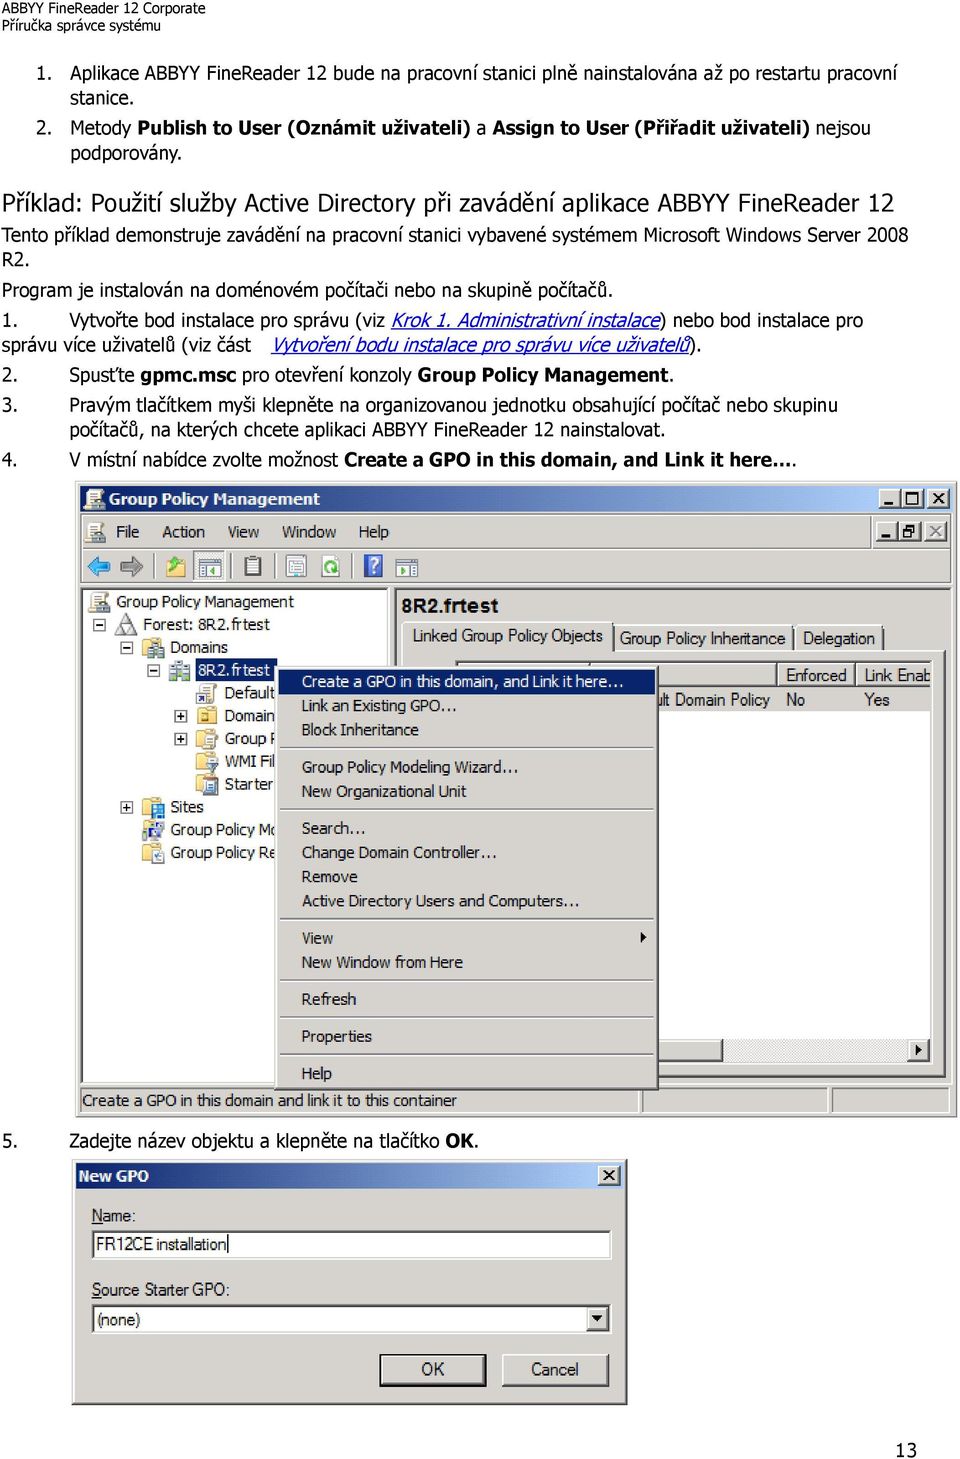Expand the Group Policy Objects node
This screenshot has width=960, height=1459.
(x=181, y=739)
